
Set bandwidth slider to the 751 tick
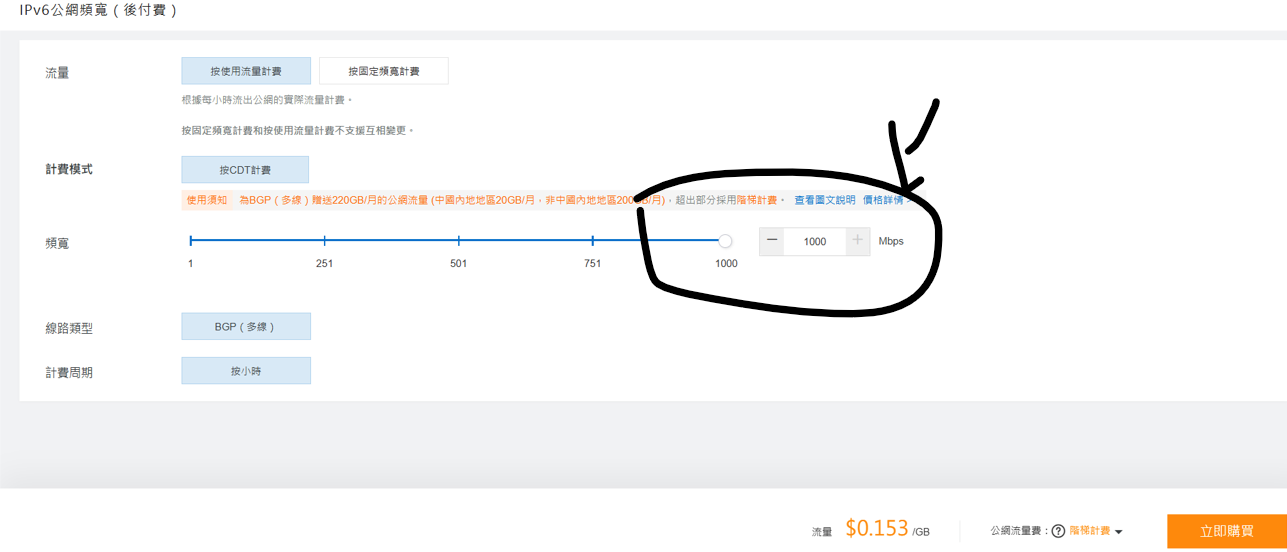[592, 241]
